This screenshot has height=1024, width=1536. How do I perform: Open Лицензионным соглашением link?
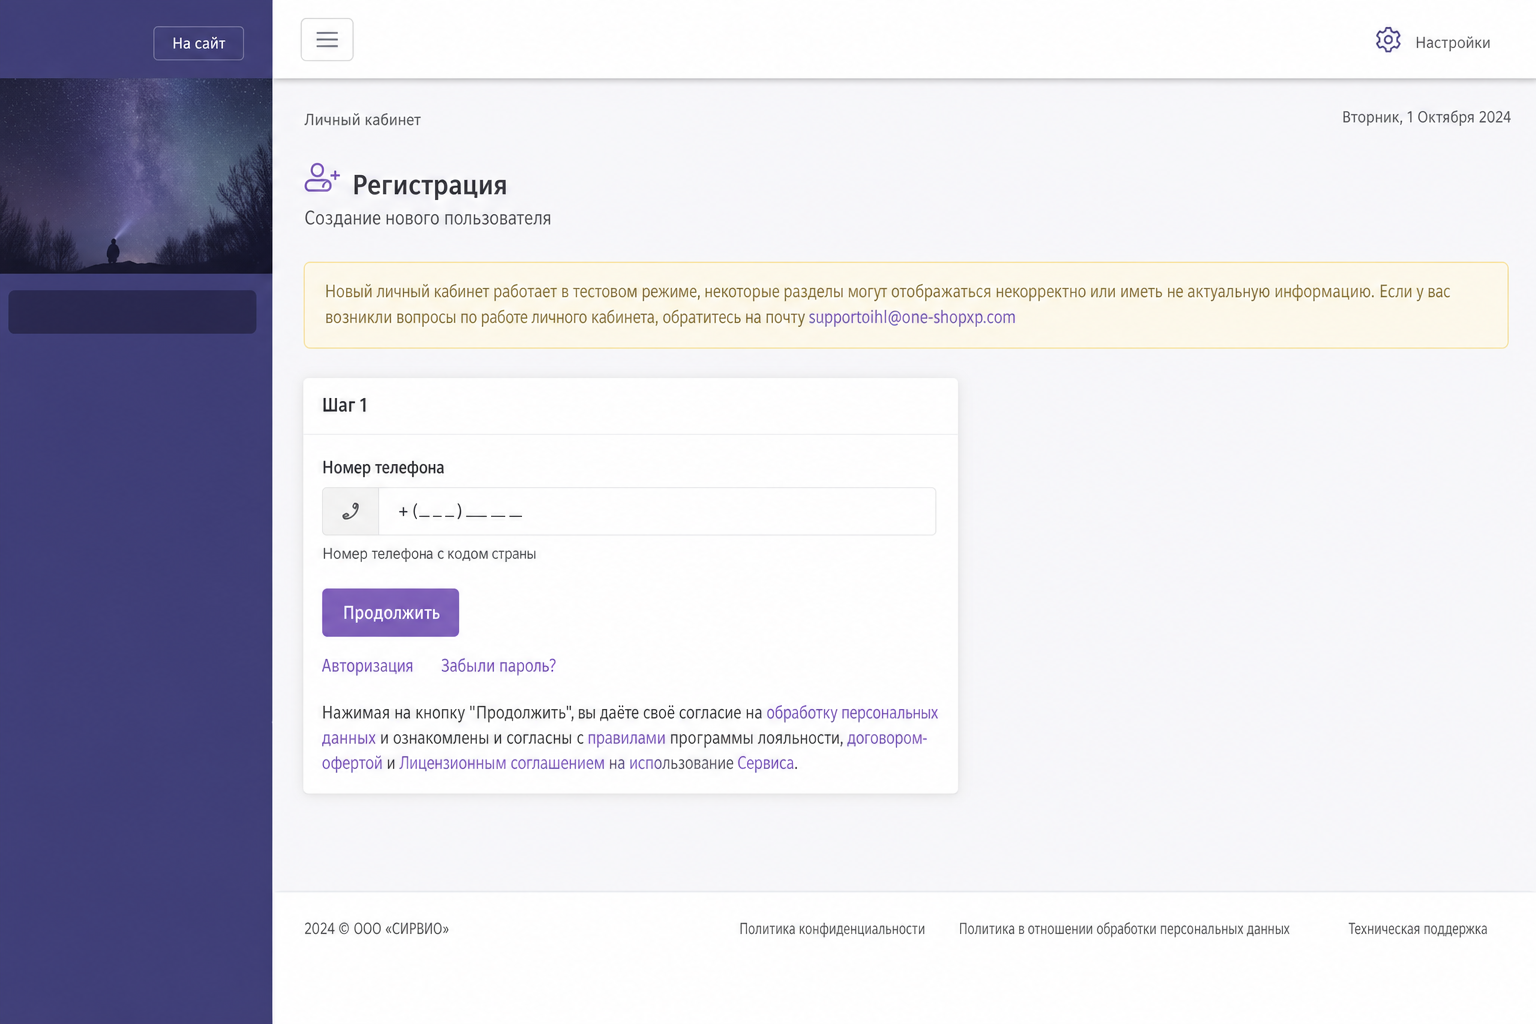(x=502, y=763)
